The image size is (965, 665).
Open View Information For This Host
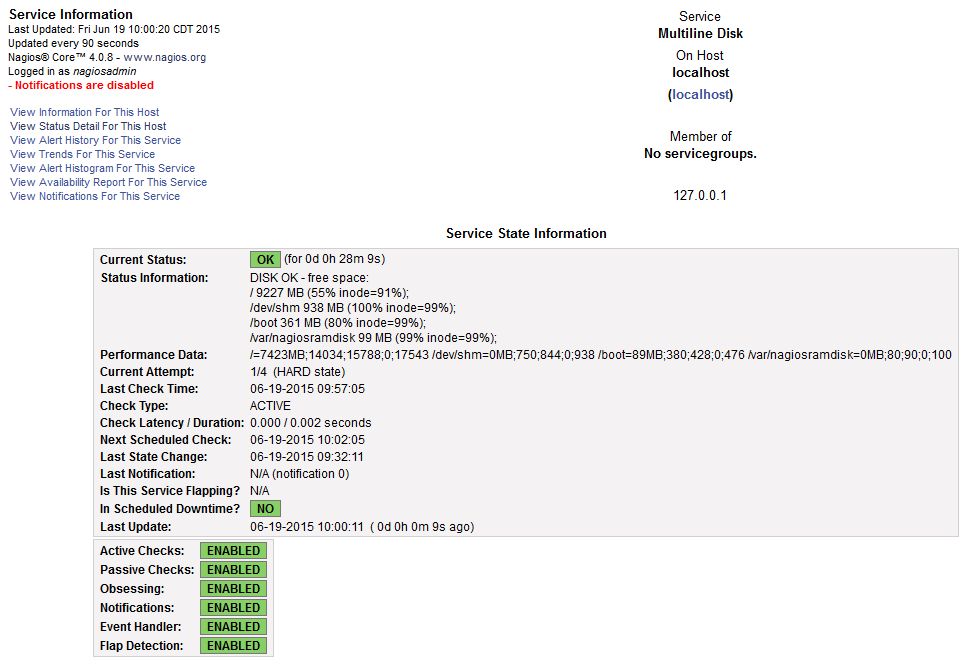click(84, 112)
